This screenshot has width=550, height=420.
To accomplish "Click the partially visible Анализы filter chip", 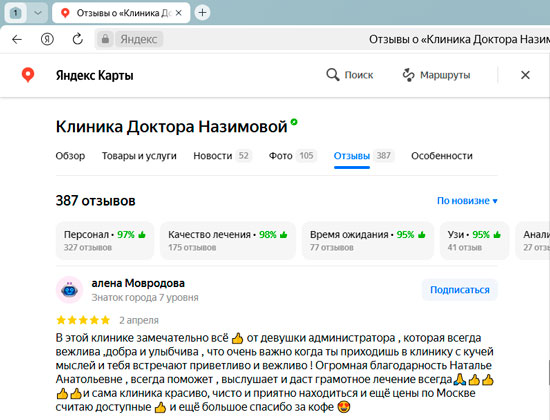I will click(x=533, y=241).
